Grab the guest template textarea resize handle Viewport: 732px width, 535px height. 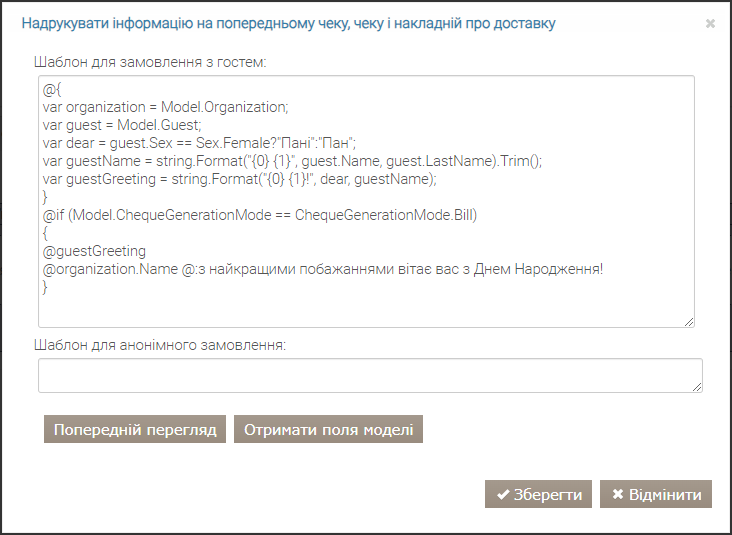pyautogui.click(x=689, y=321)
